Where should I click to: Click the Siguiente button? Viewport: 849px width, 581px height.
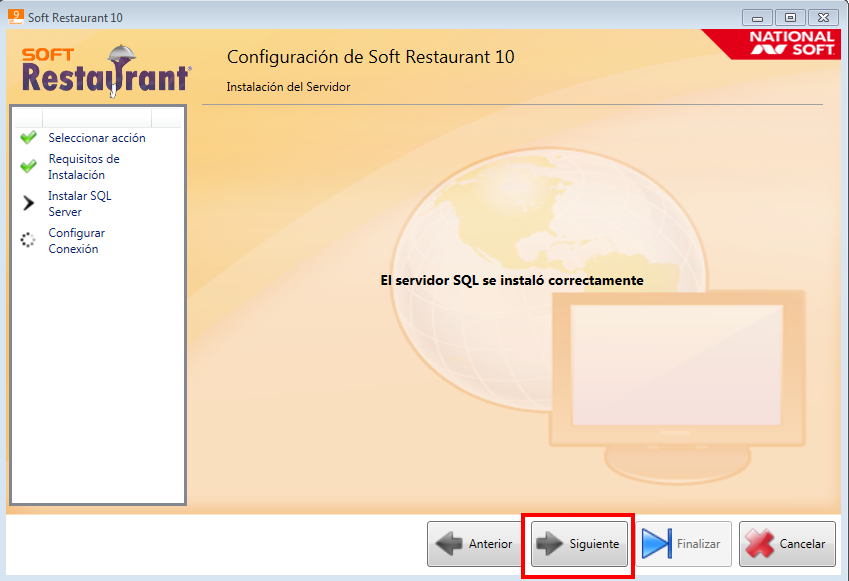(579, 544)
